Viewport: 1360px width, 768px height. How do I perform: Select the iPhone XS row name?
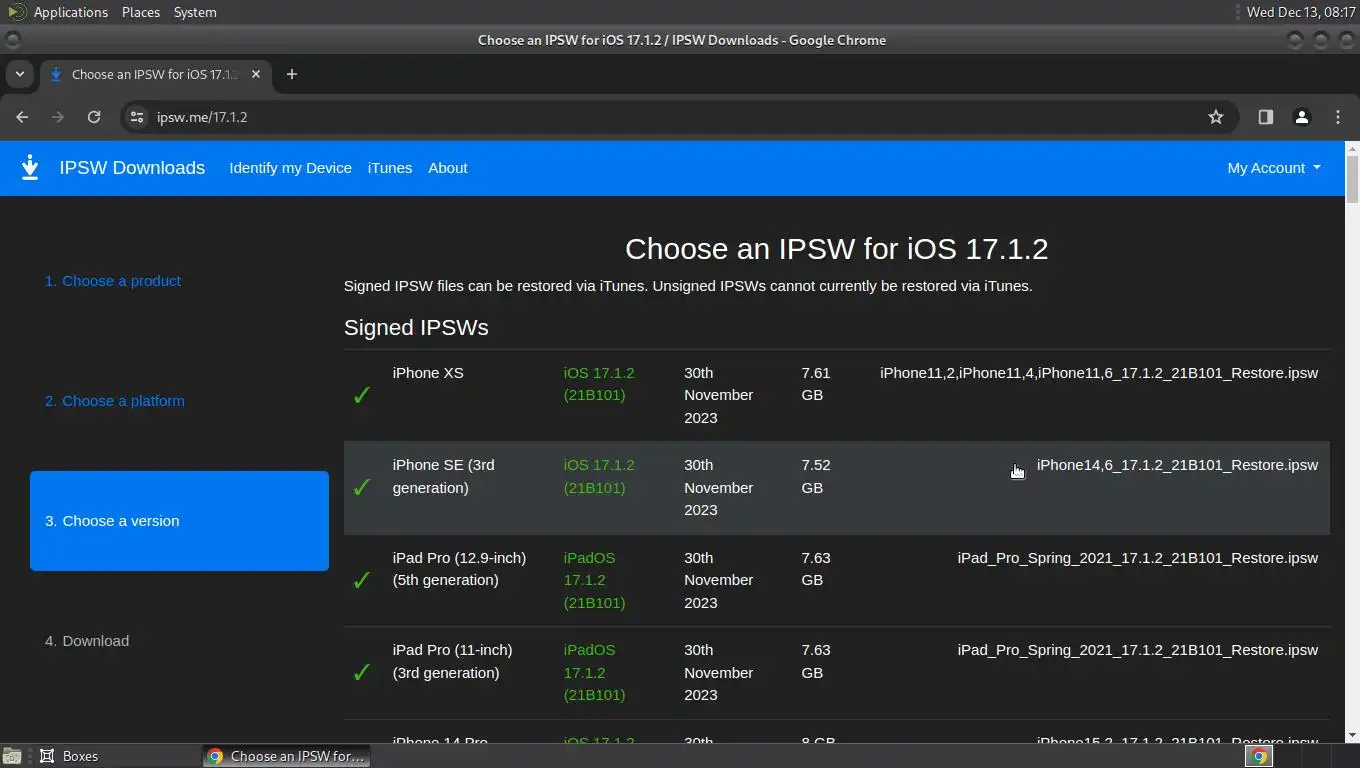tap(428, 373)
